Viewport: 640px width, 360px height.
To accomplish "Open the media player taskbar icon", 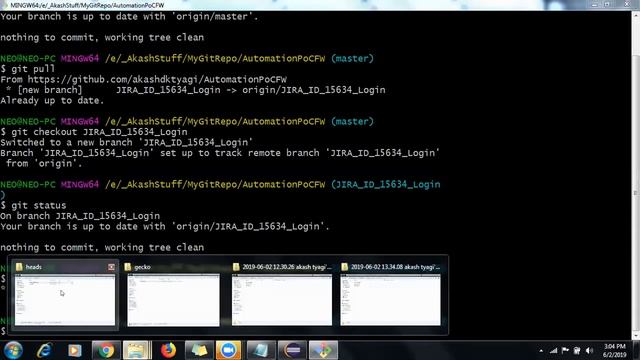I will [75, 350].
